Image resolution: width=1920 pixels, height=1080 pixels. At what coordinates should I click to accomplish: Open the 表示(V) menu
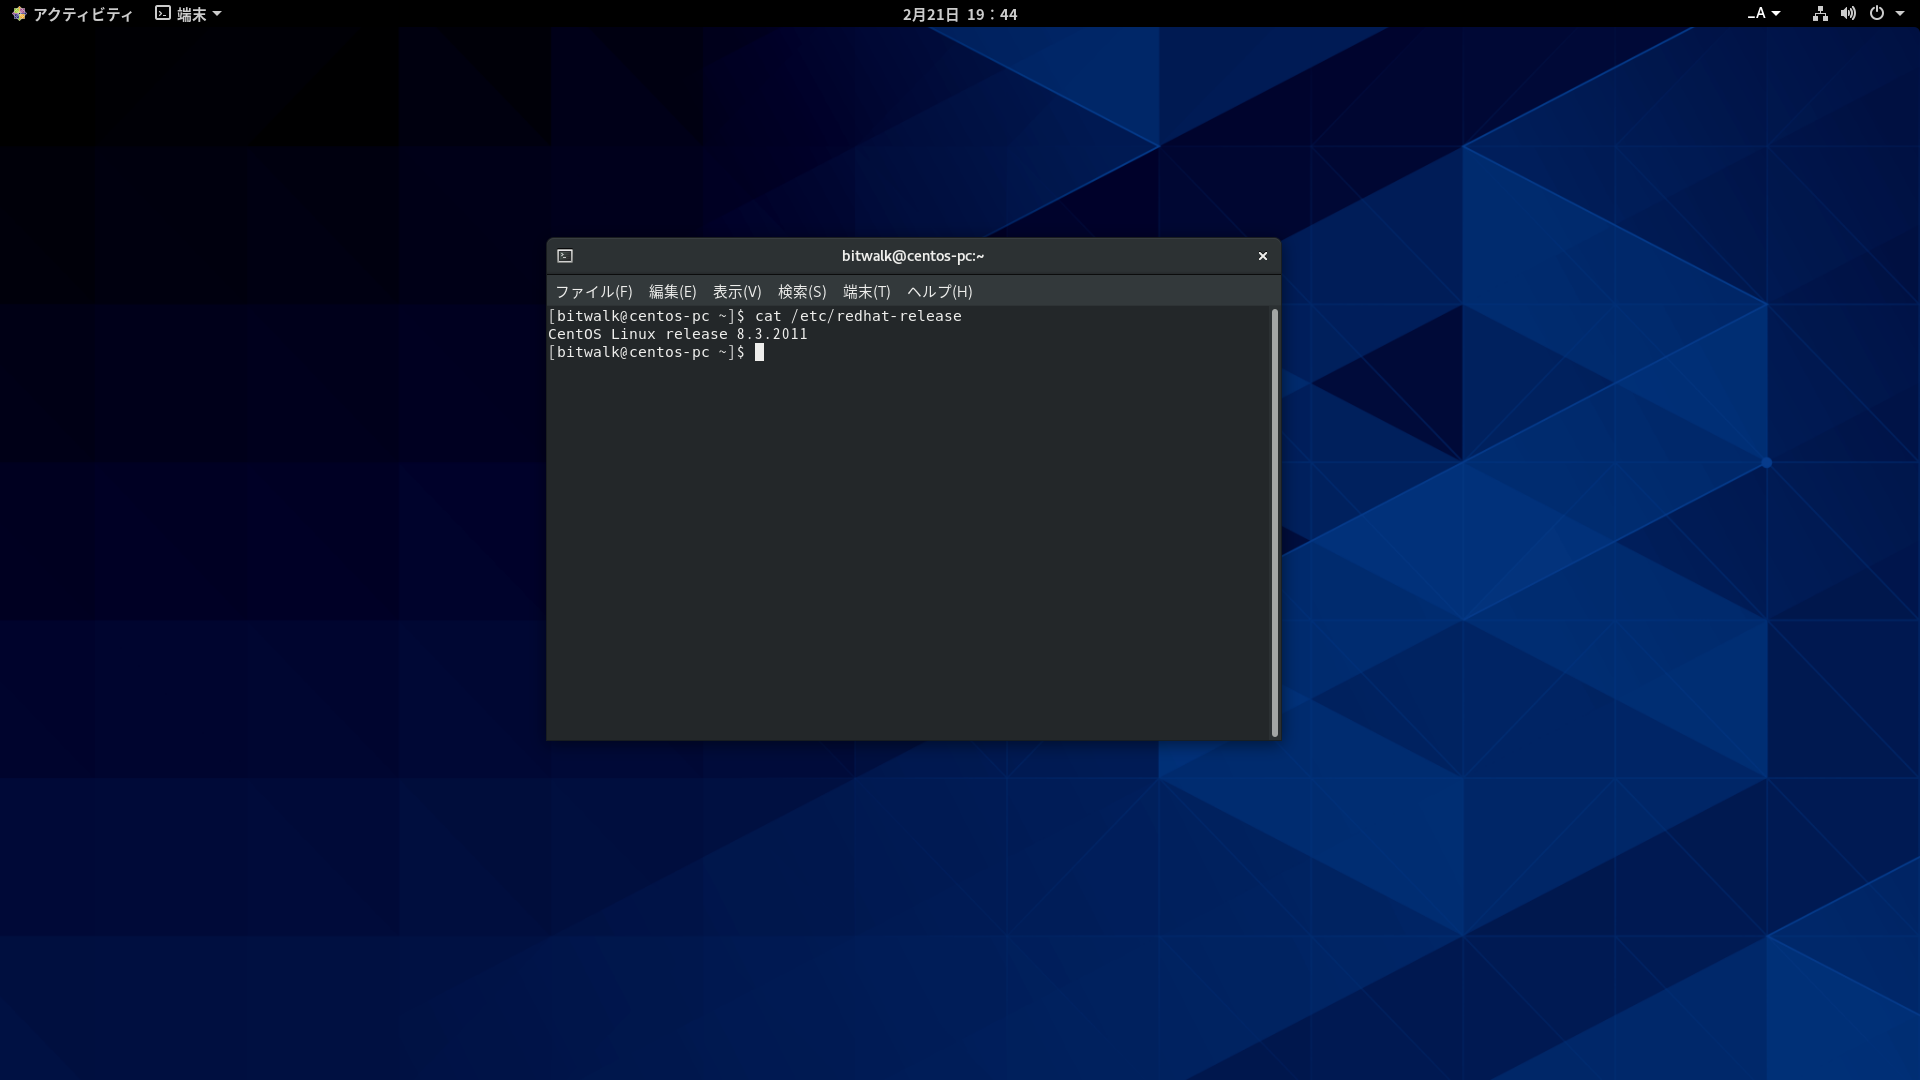737,292
